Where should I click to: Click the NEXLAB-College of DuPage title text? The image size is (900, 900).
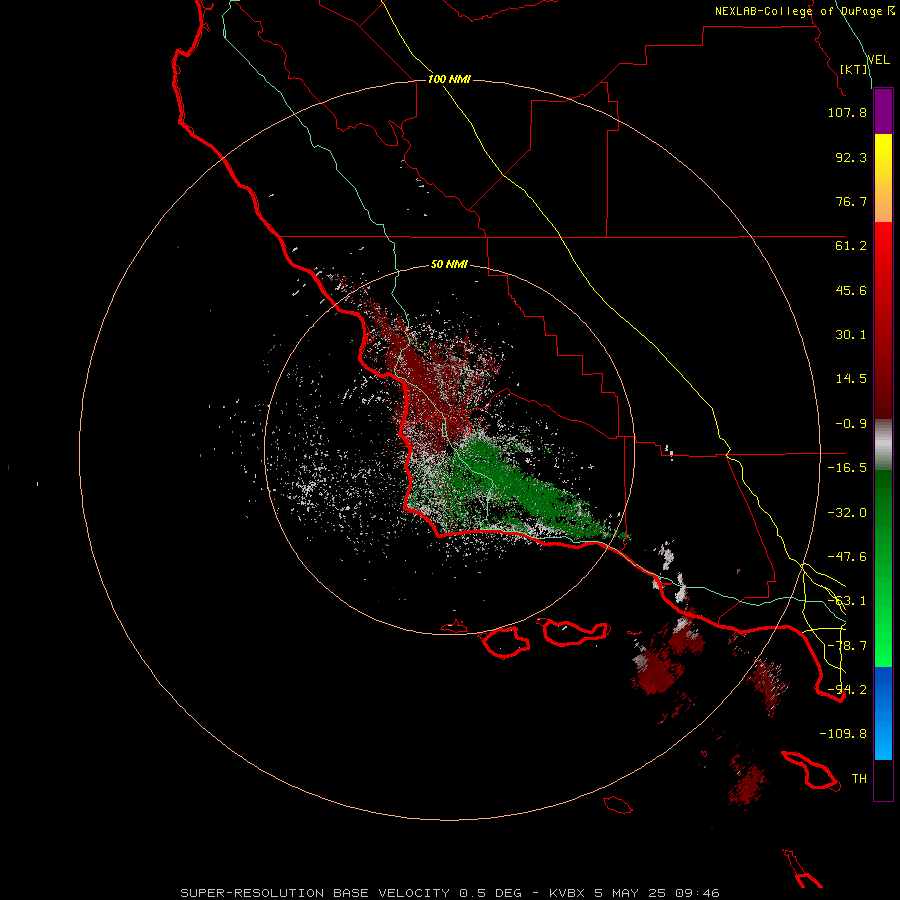coord(804,11)
